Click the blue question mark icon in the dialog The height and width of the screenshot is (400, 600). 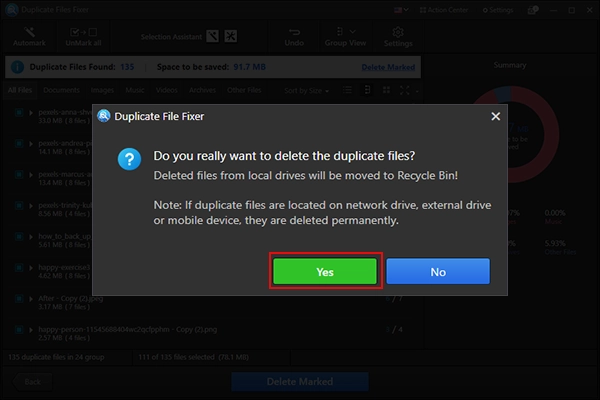pos(129,159)
